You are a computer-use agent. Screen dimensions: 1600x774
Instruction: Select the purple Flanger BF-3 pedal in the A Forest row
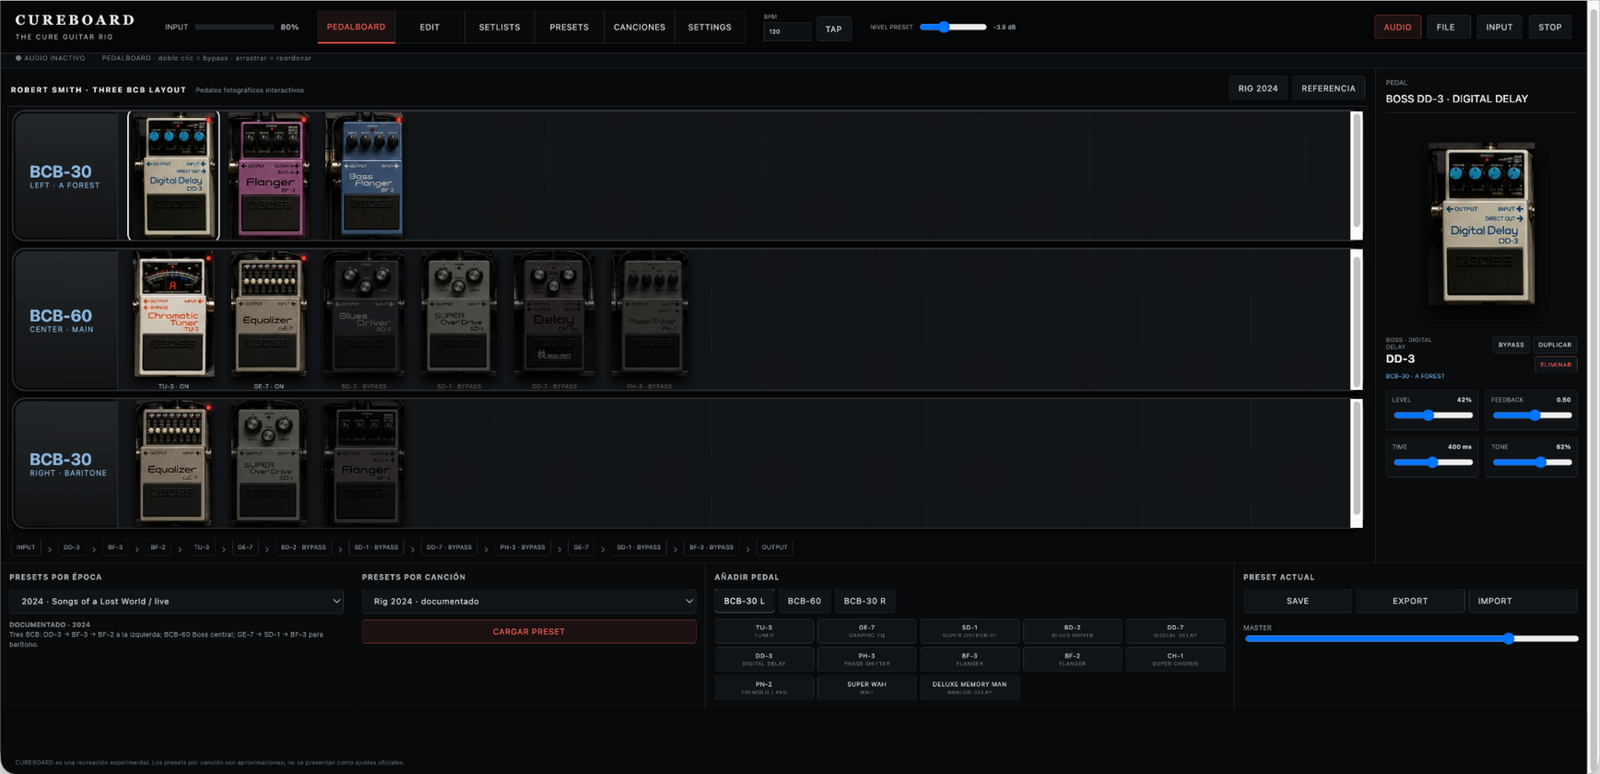(269, 176)
